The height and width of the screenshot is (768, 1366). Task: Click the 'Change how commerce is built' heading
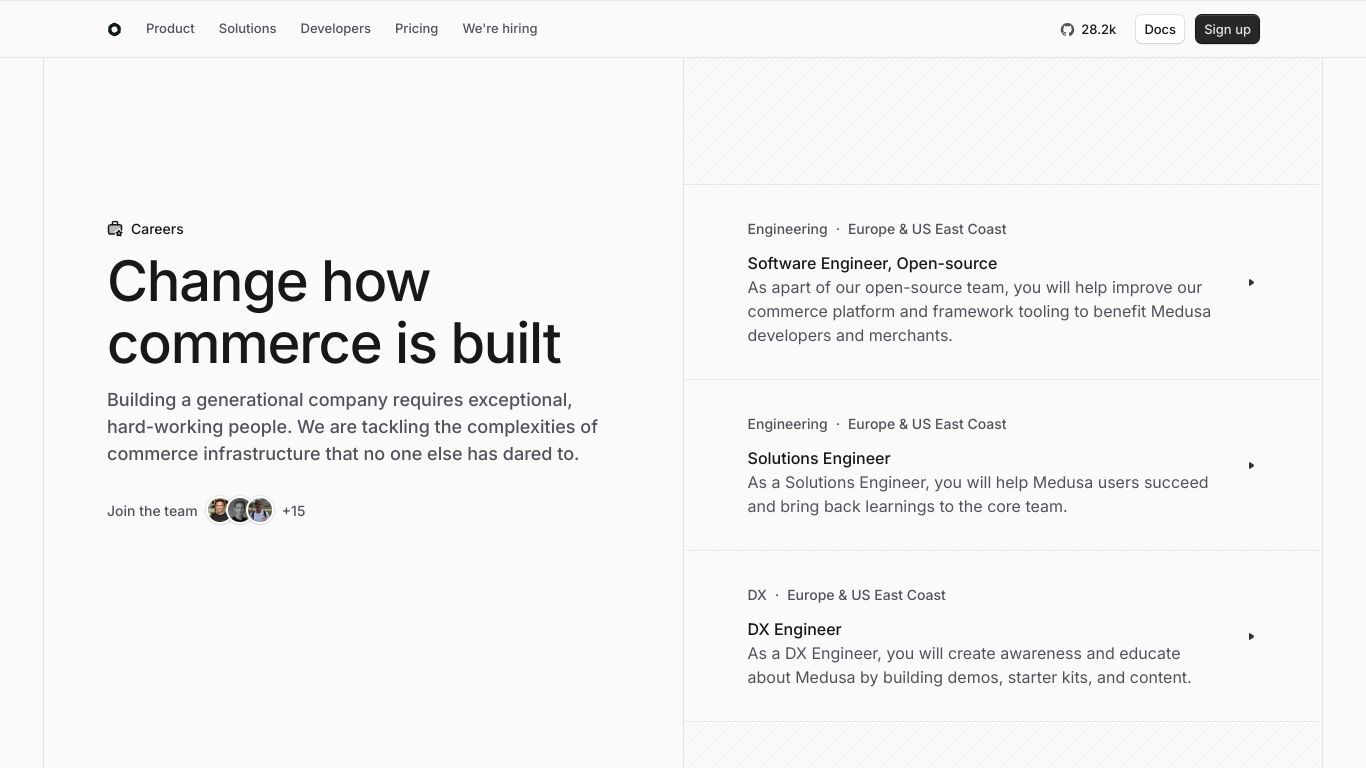334,312
